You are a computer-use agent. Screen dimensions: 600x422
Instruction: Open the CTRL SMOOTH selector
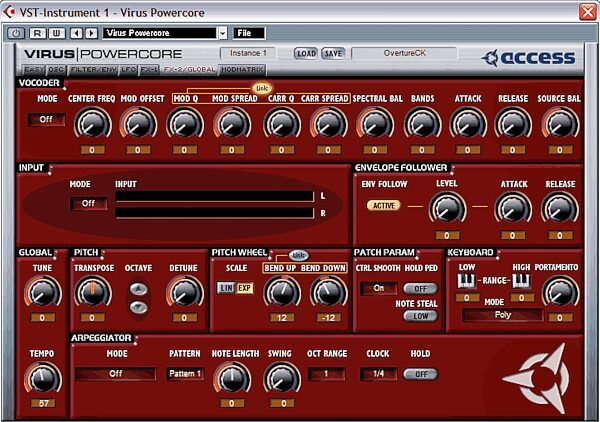coord(378,288)
